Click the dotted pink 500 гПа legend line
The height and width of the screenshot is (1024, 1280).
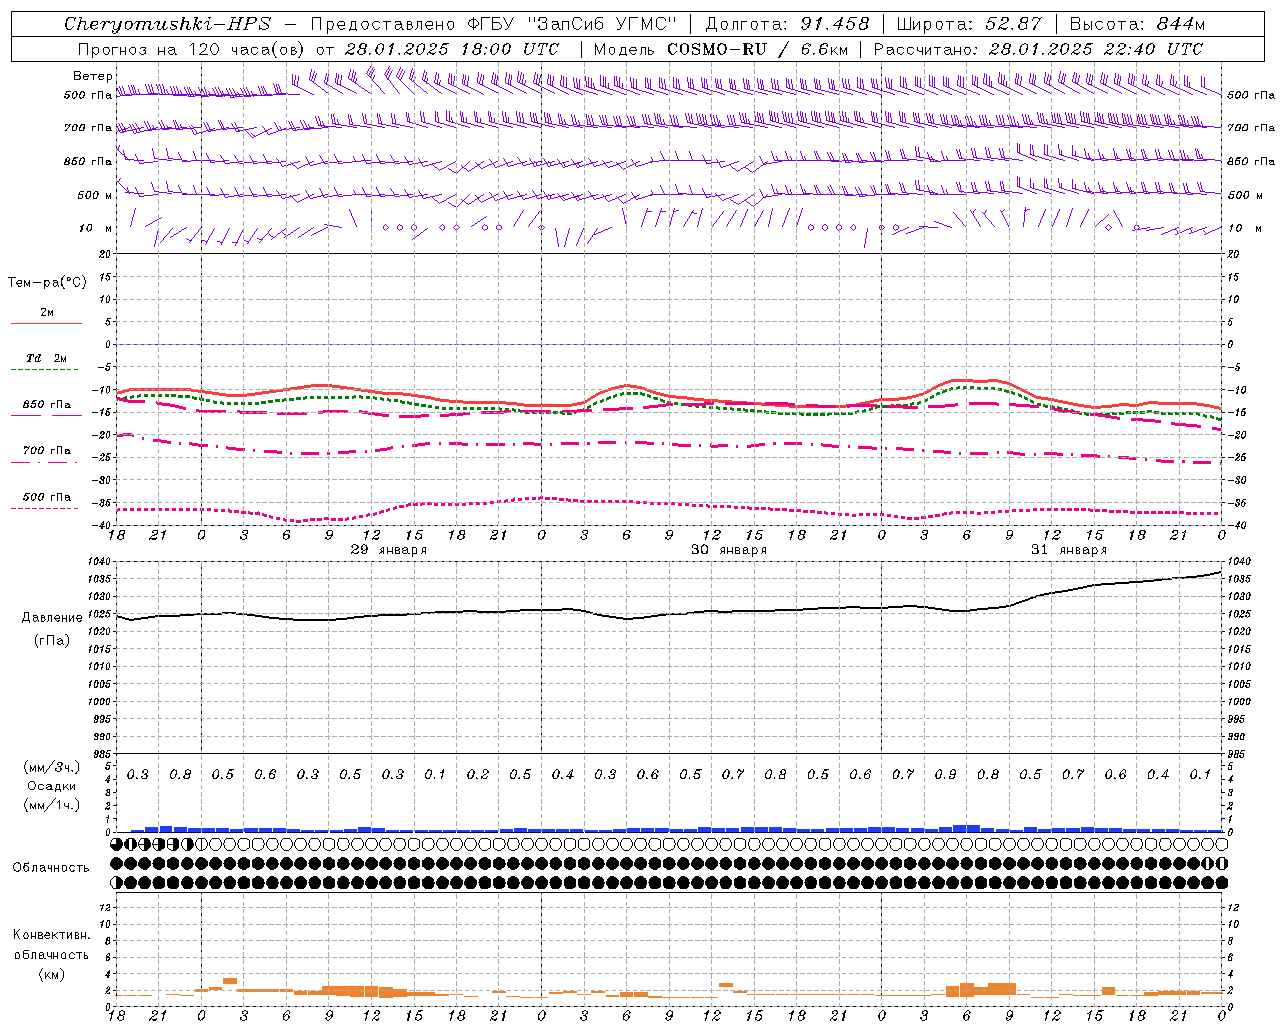coord(46,508)
